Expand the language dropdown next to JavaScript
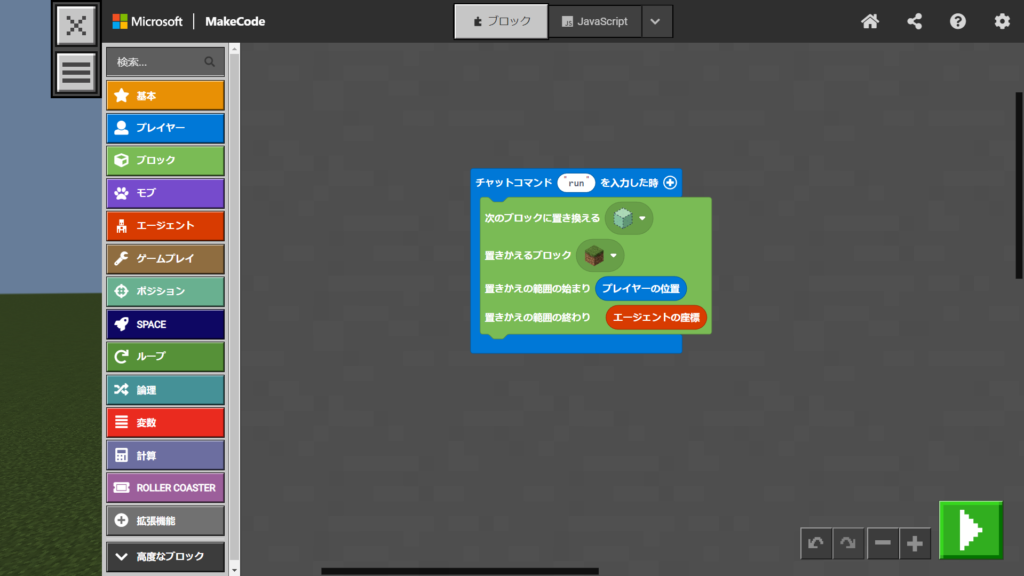Viewport: 1024px width, 576px height. 656,21
